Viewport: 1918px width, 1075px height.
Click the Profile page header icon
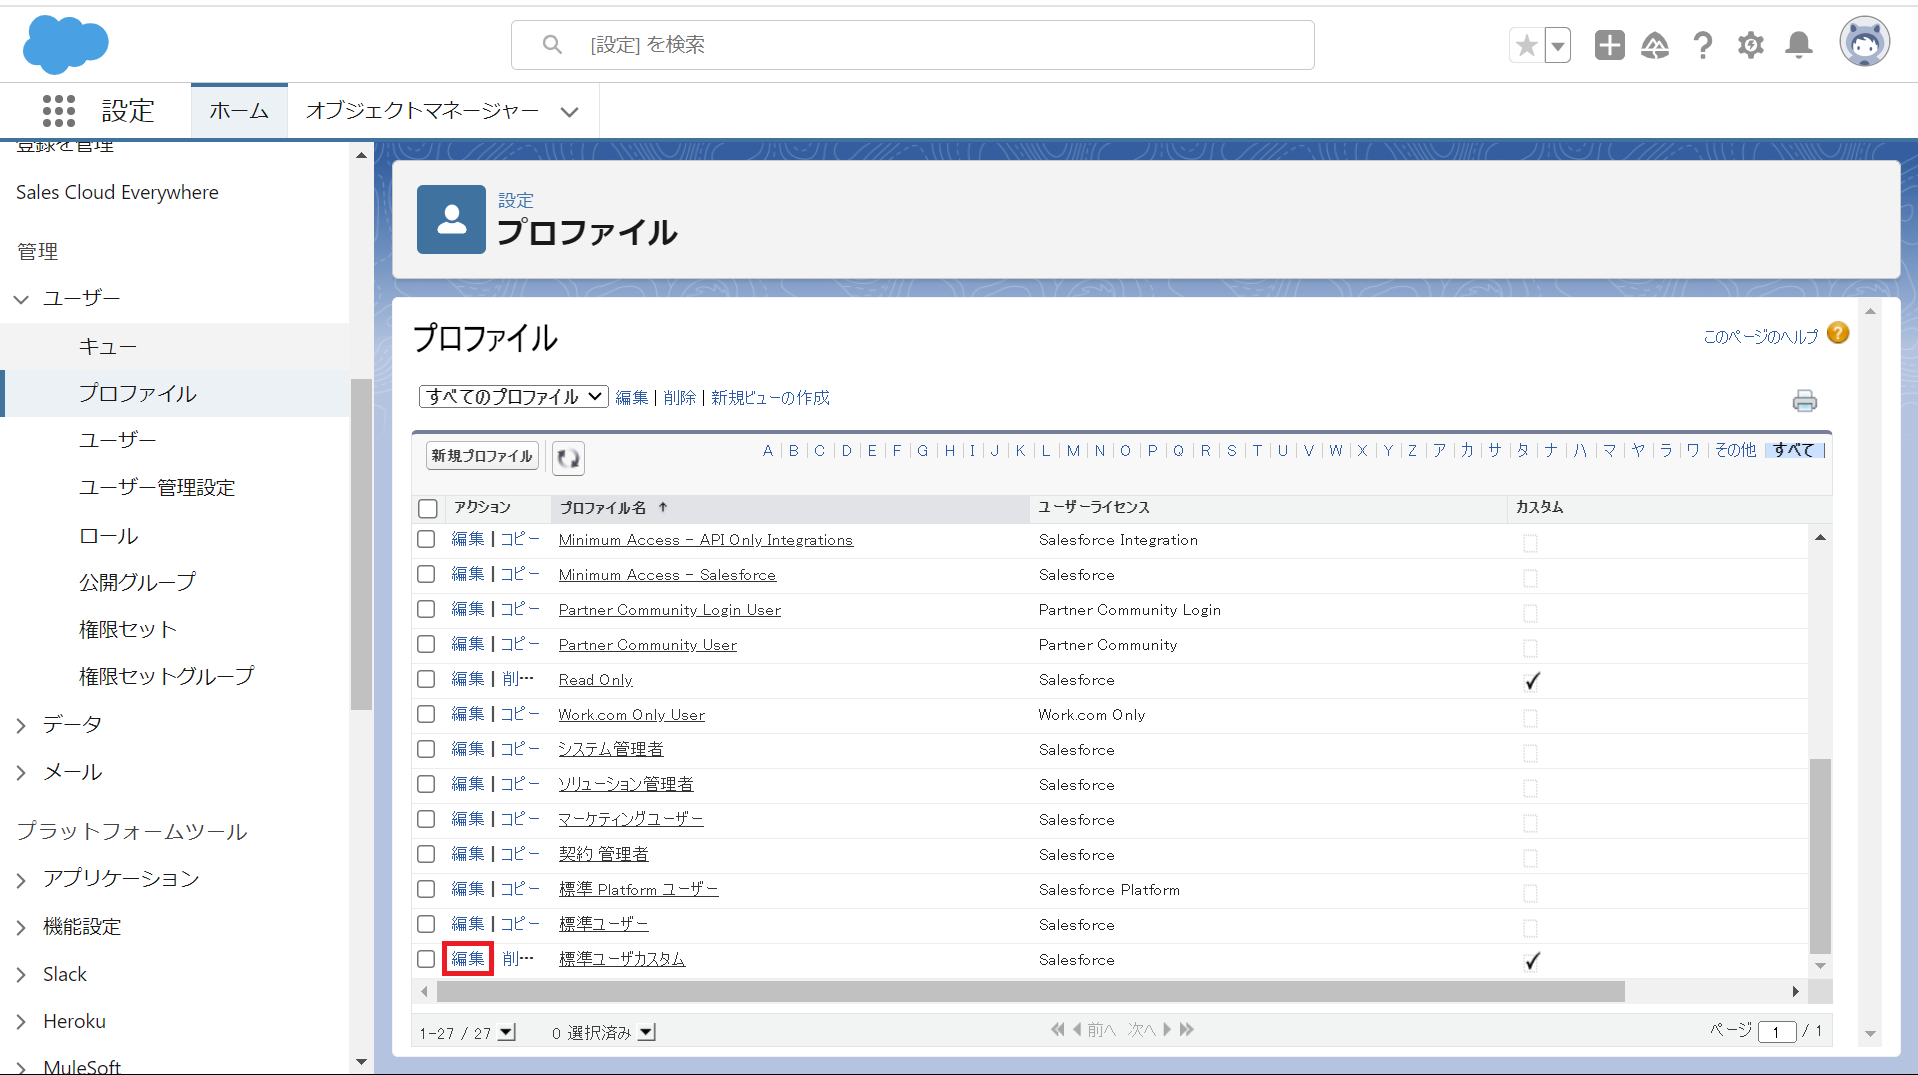click(451, 219)
